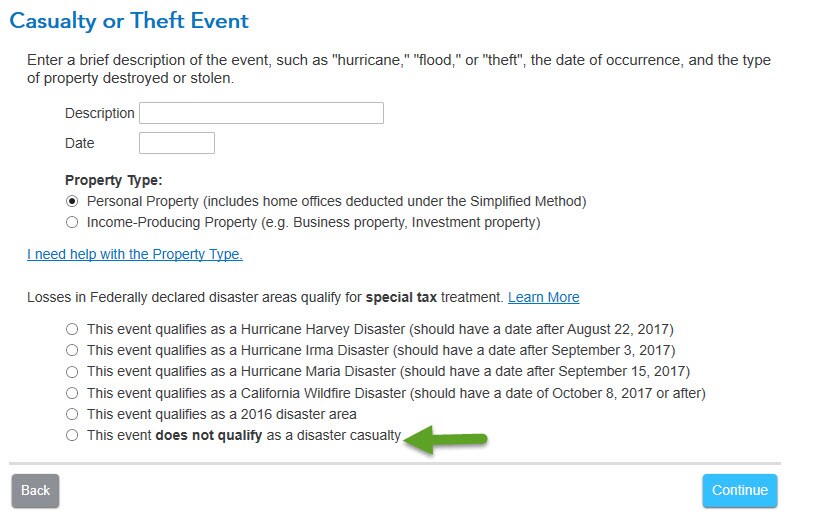Click the Casualty or Theft Event heading
The width and height of the screenshot is (817, 532).
(129, 21)
